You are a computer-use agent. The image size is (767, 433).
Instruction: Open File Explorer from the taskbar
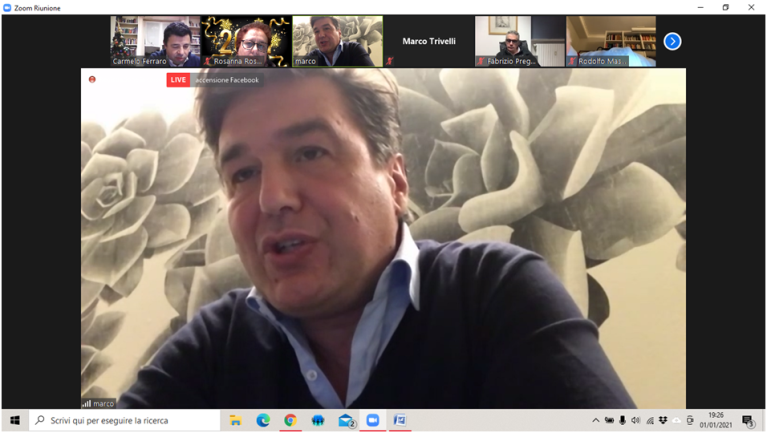pos(236,421)
